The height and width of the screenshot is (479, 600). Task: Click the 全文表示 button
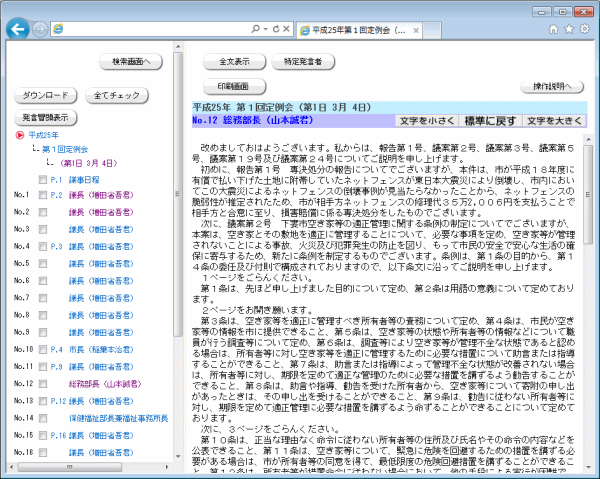(x=234, y=62)
